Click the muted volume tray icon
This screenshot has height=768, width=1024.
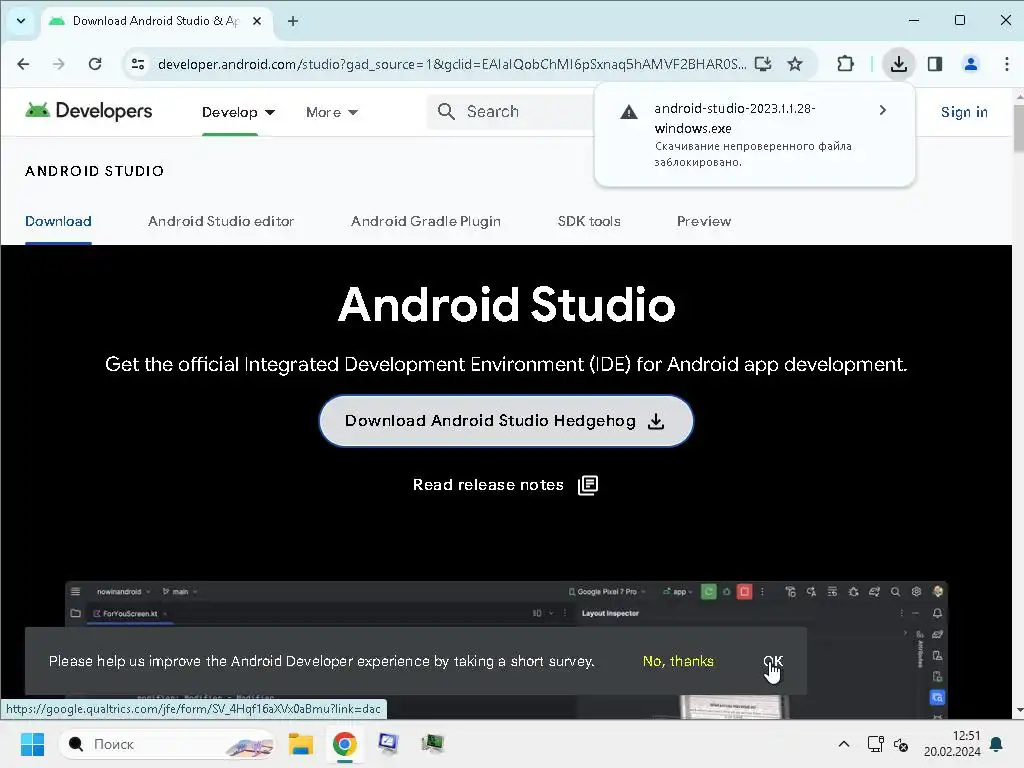(x=901, y=744)
